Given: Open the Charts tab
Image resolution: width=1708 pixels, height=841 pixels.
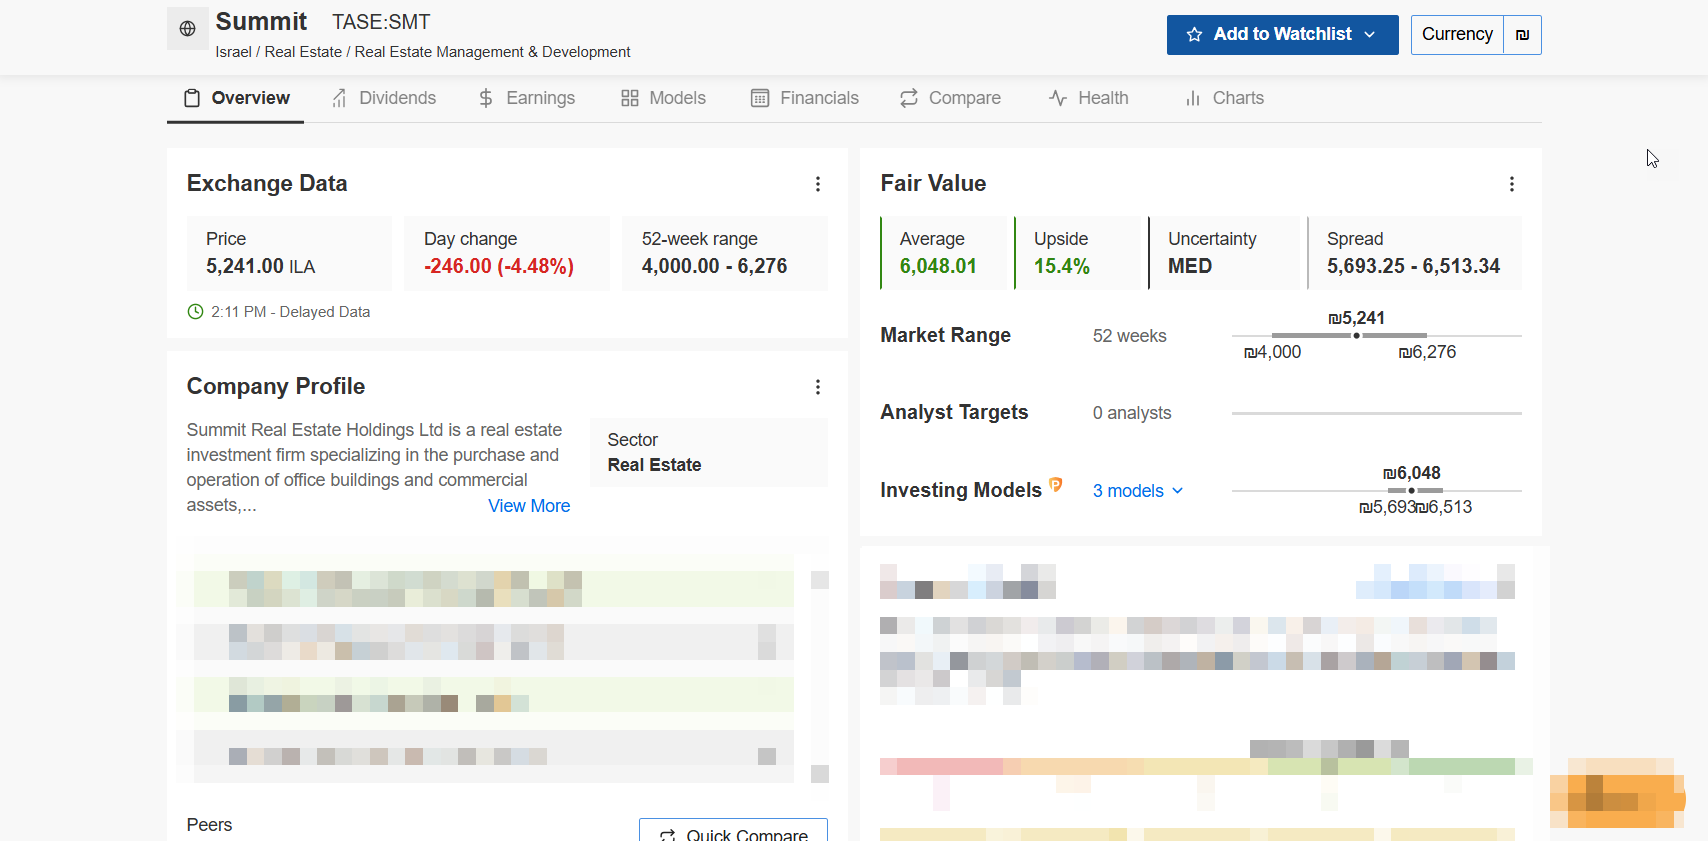Looking at the screenshot, I should tap(1224, 98).
